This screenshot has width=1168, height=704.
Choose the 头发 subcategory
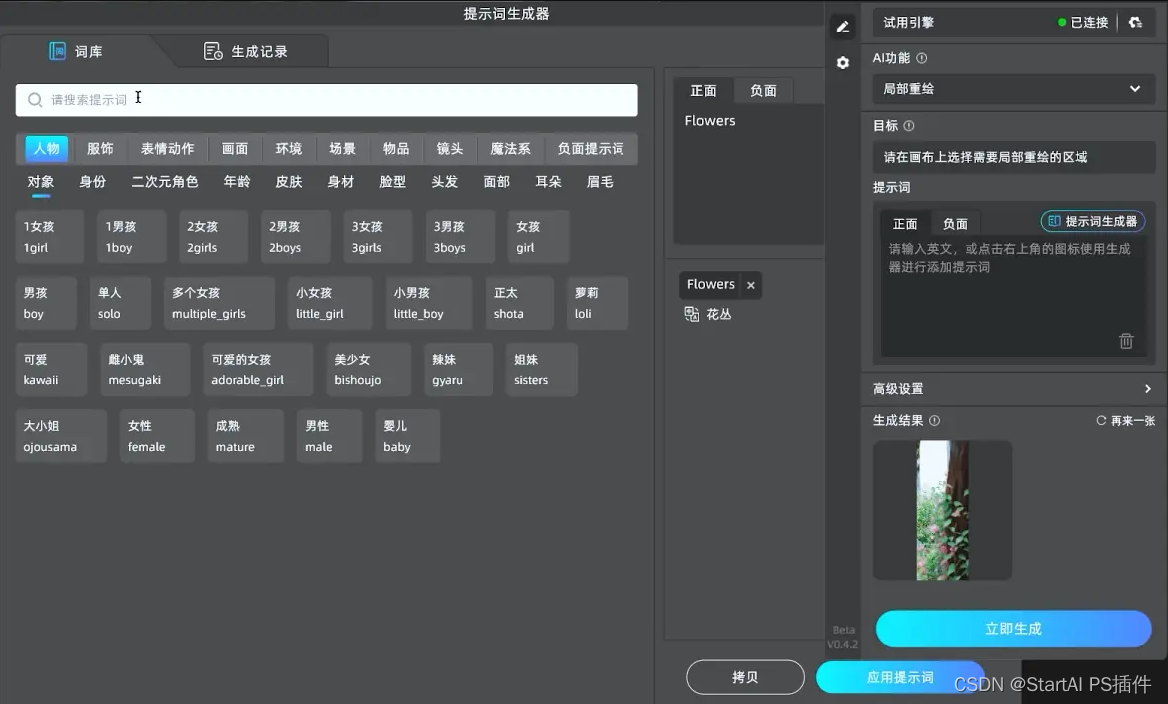tap(445, 182)
